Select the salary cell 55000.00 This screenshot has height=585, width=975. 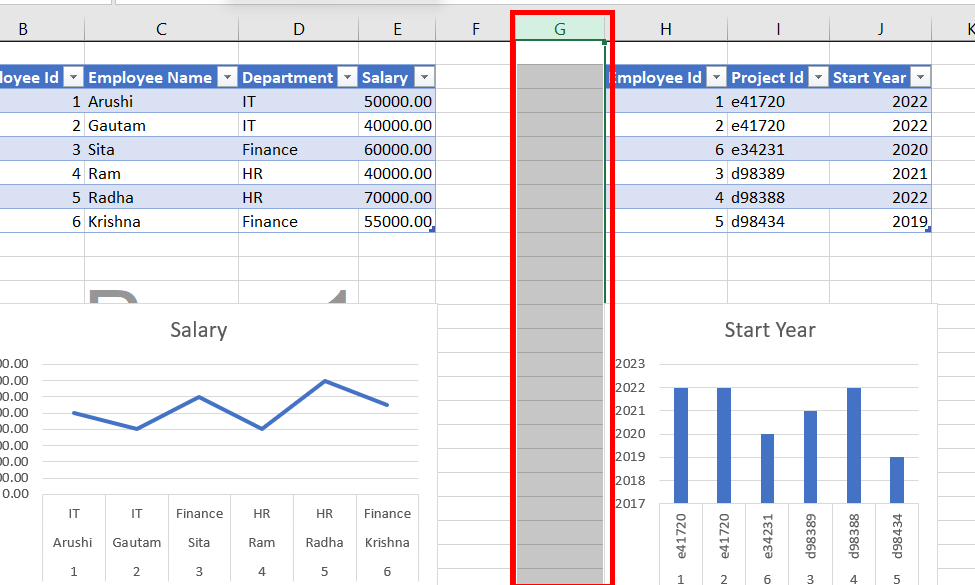[x=397, y=221]
